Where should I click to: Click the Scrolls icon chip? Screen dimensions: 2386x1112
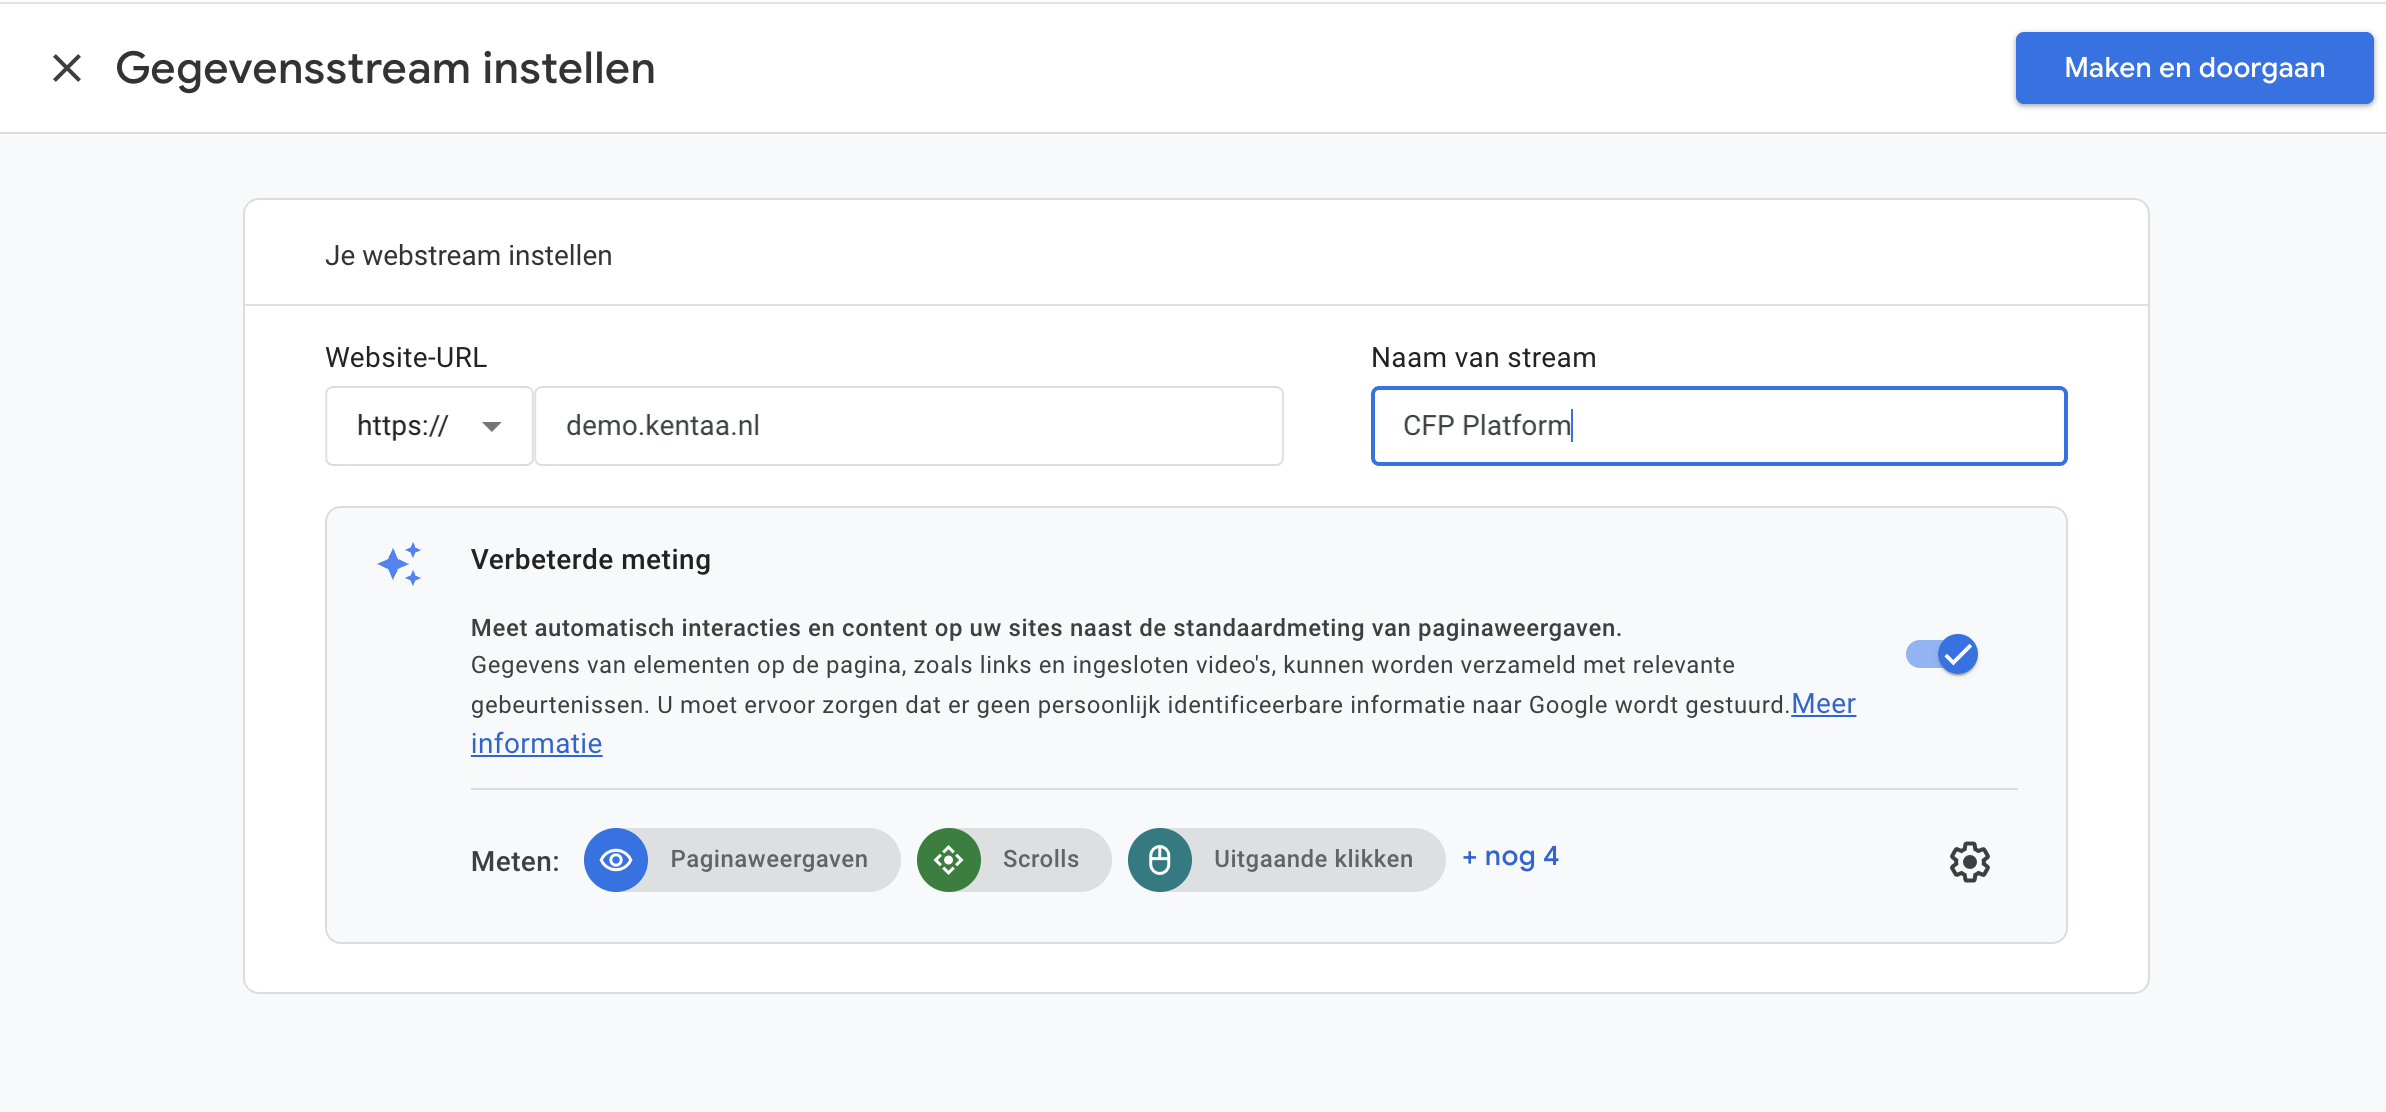point(949,860)
